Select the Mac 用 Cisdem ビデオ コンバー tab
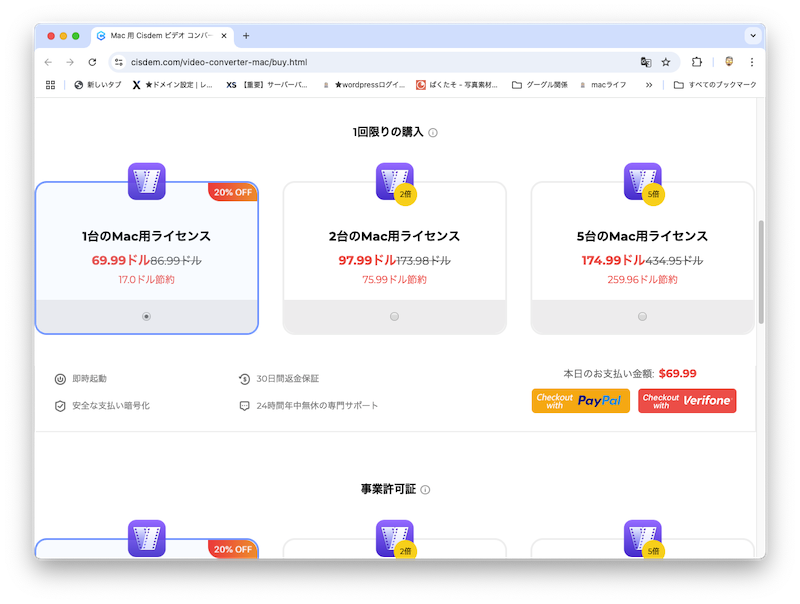Image resolution: width=800 pixels, height=604 pixels. coord(162,36)
